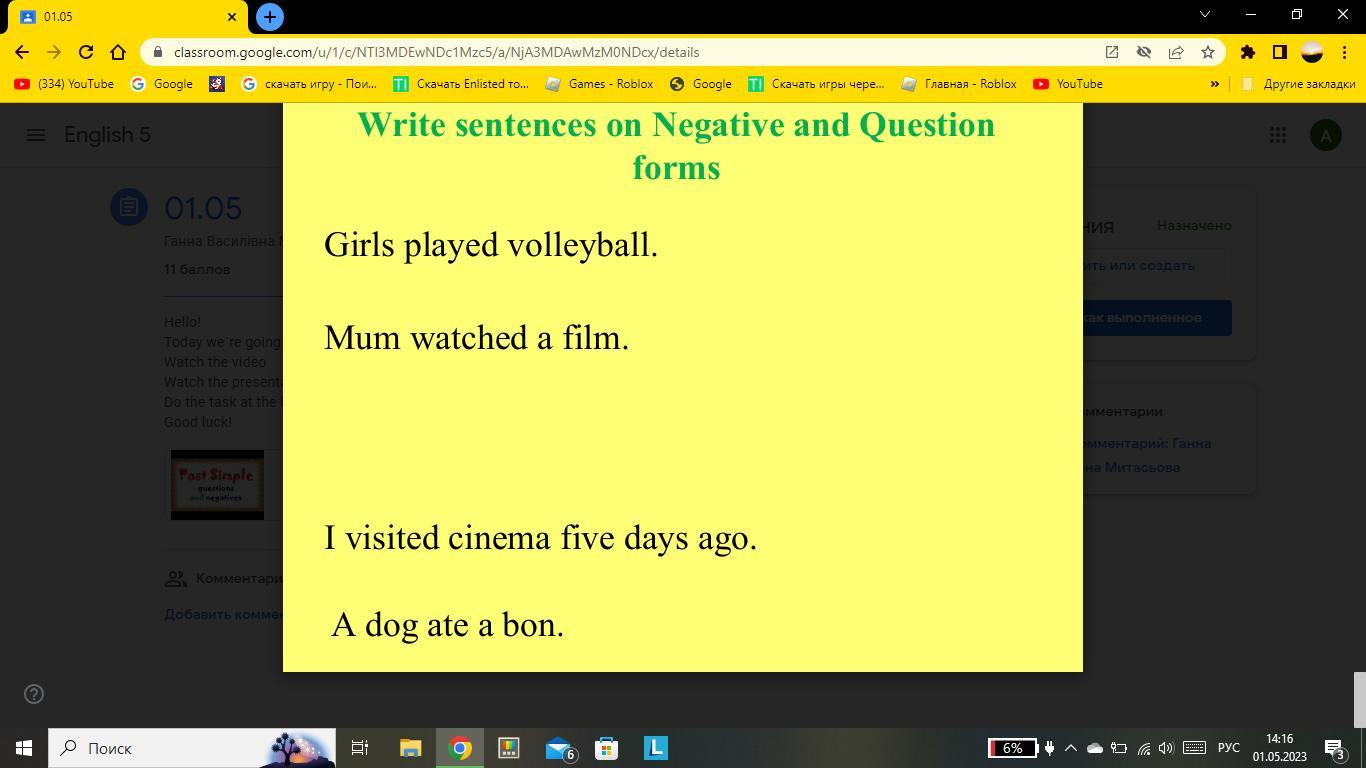Open the Chrome profile avatar
This screenshot has height=768, width=1366.
[x=1312, y=52]
